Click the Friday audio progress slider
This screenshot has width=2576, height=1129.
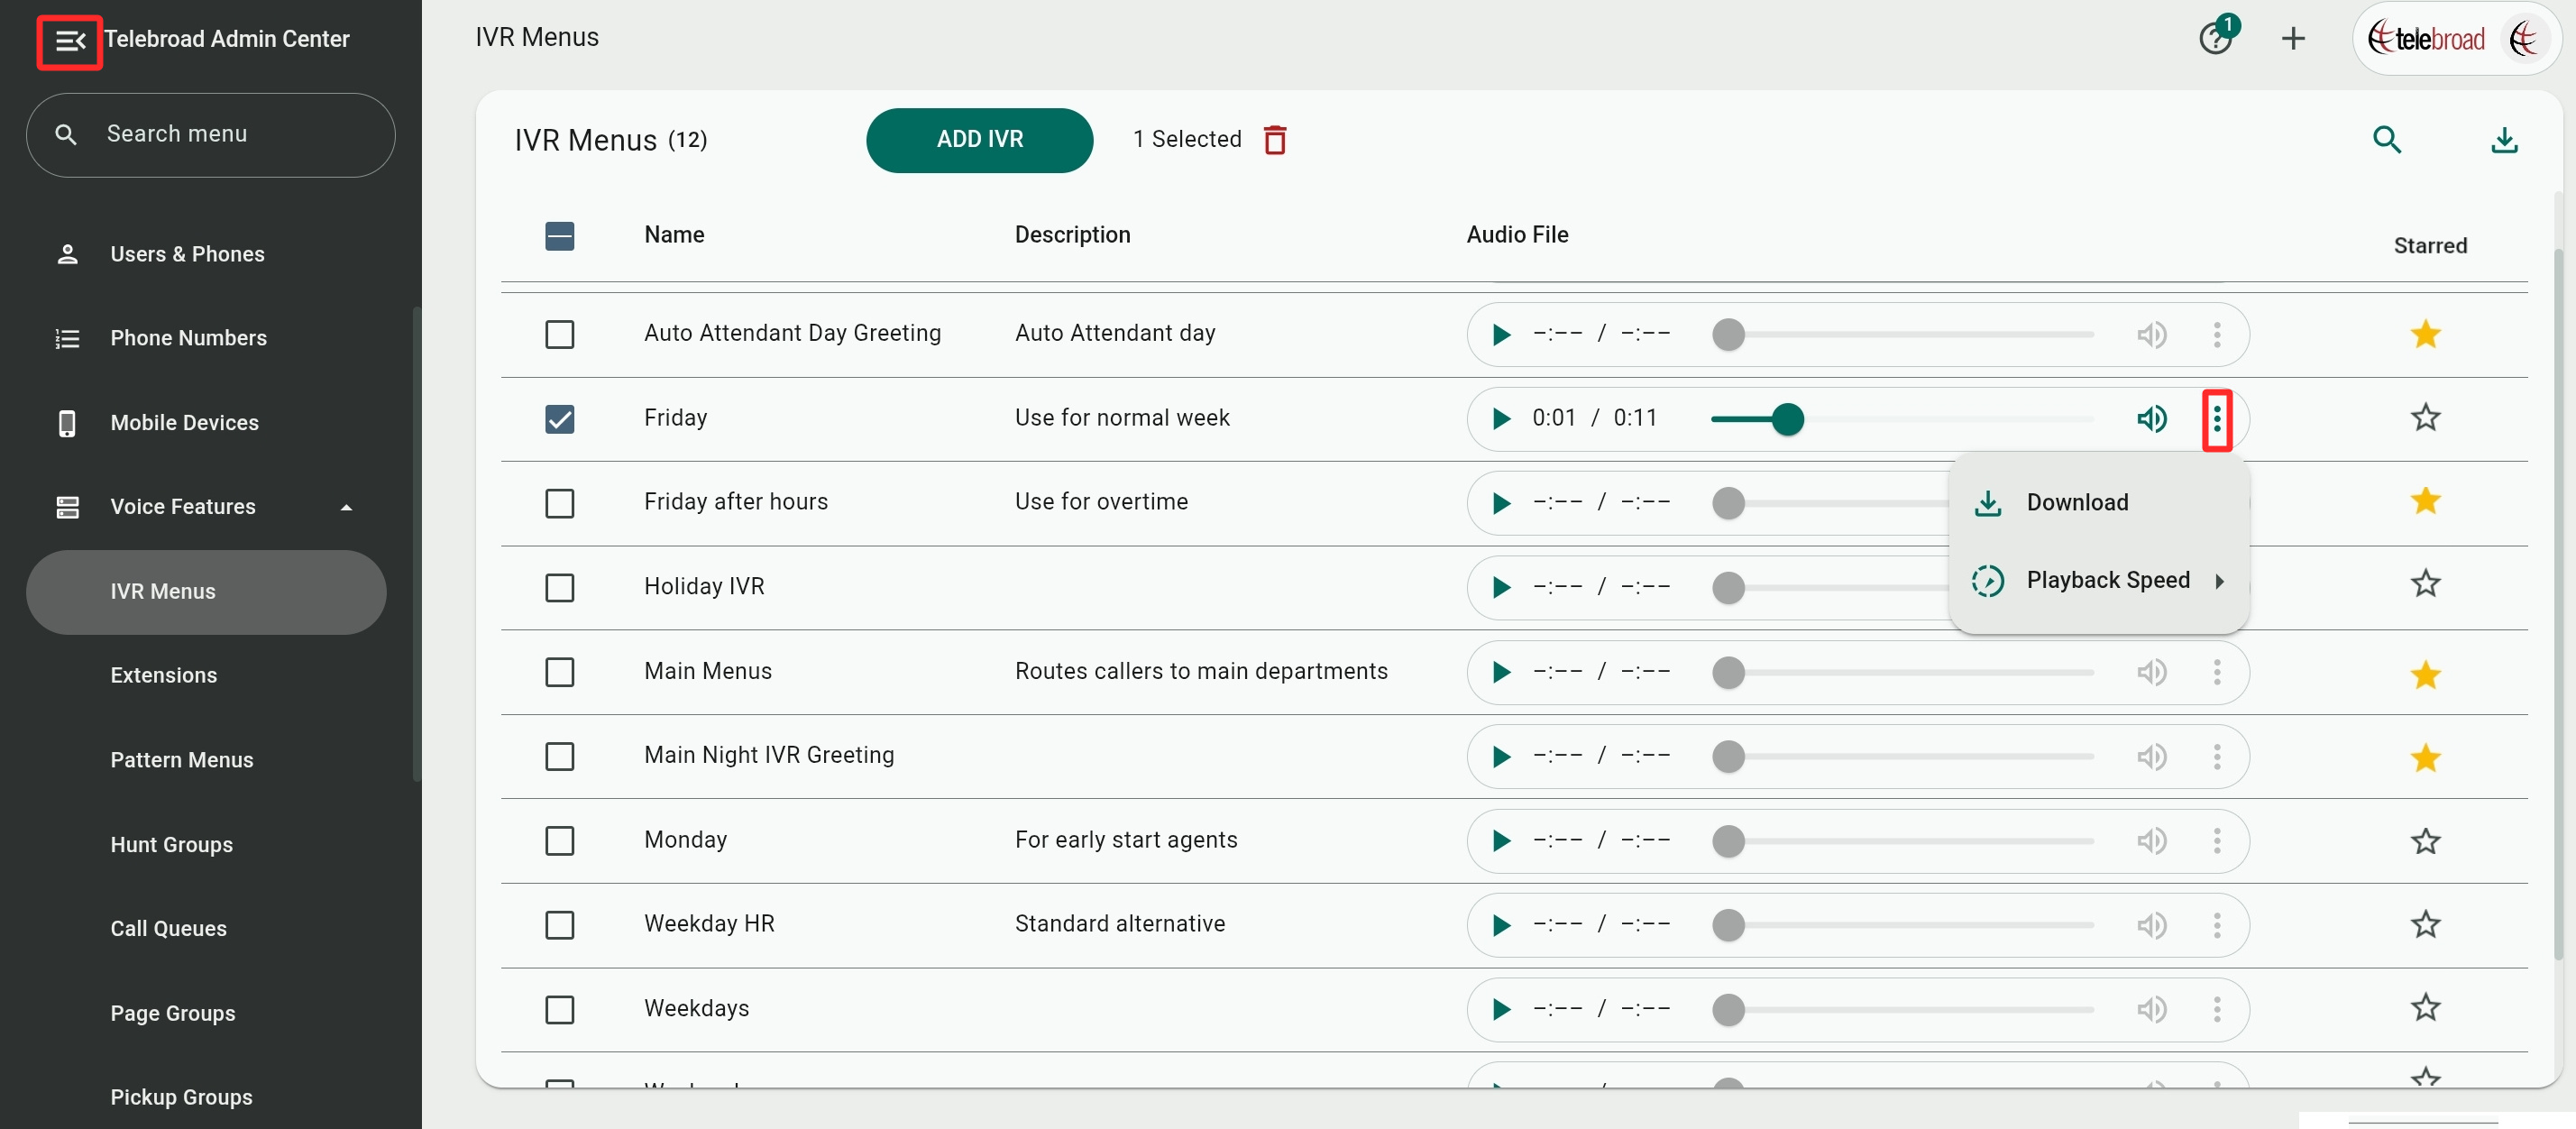tap(1900, 418)
